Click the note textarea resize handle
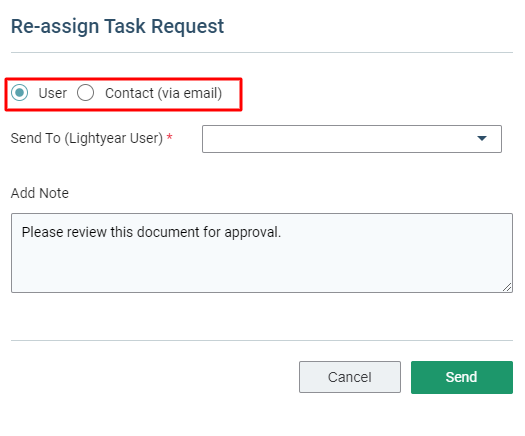 [x=507, y=287]
